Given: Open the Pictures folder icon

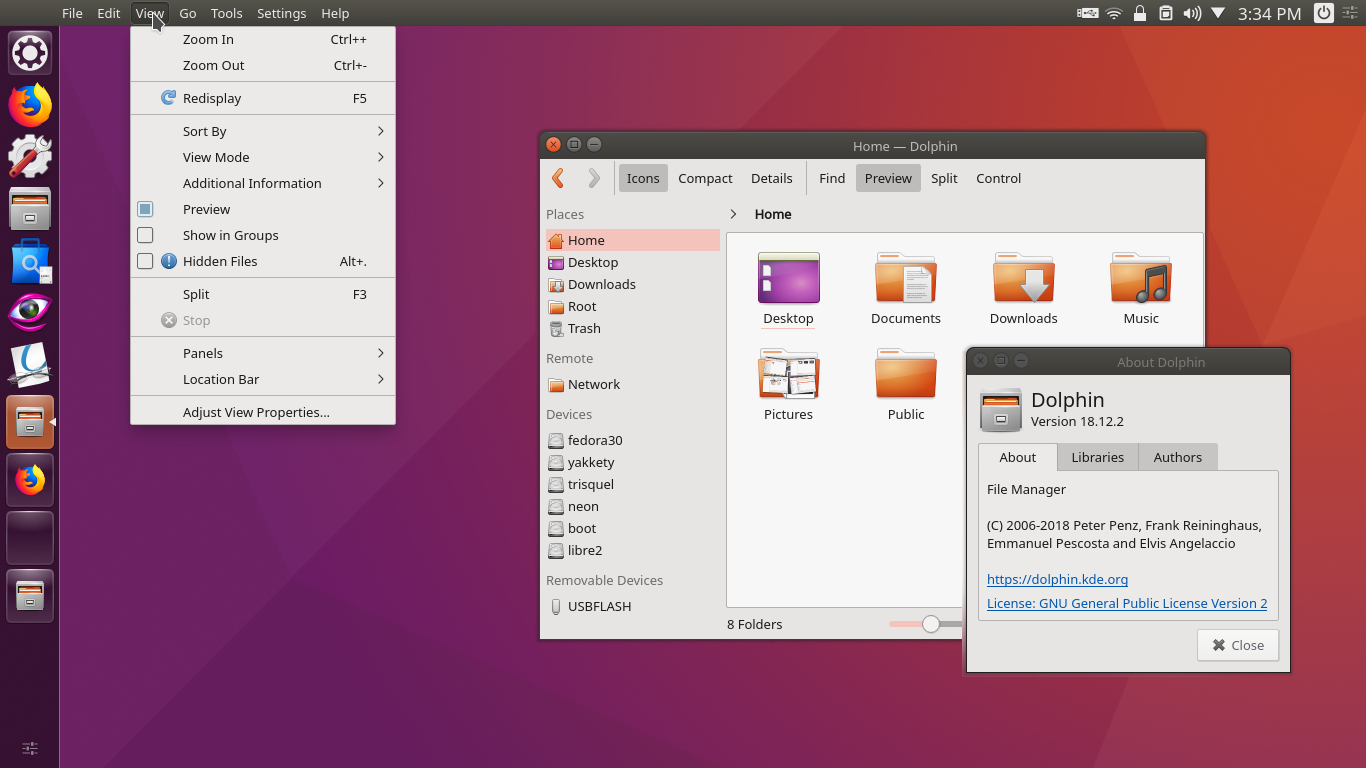Looking at the screenshot, I should [x=788, y=374].
